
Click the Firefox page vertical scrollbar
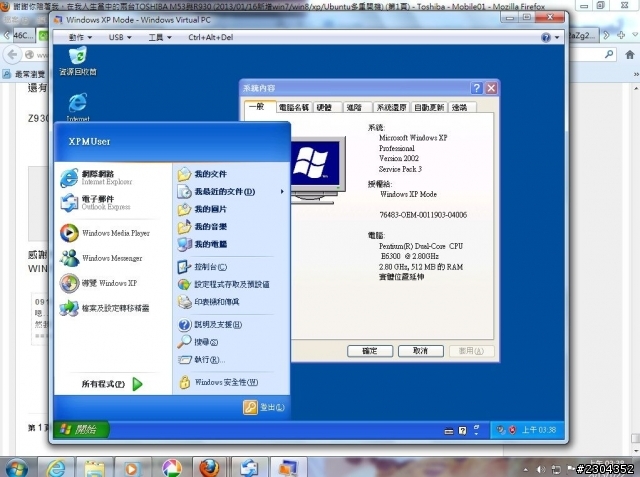(x=636, y=269)
